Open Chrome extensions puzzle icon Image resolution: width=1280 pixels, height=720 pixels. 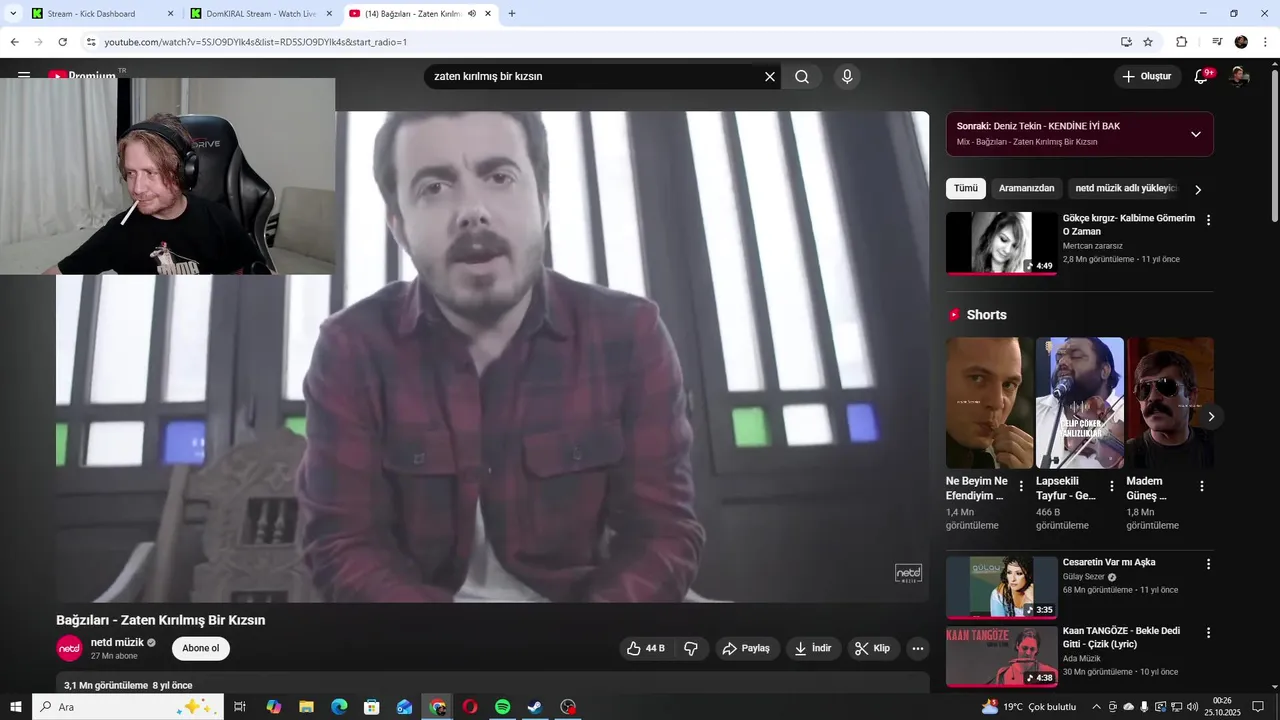point(1181,42)
